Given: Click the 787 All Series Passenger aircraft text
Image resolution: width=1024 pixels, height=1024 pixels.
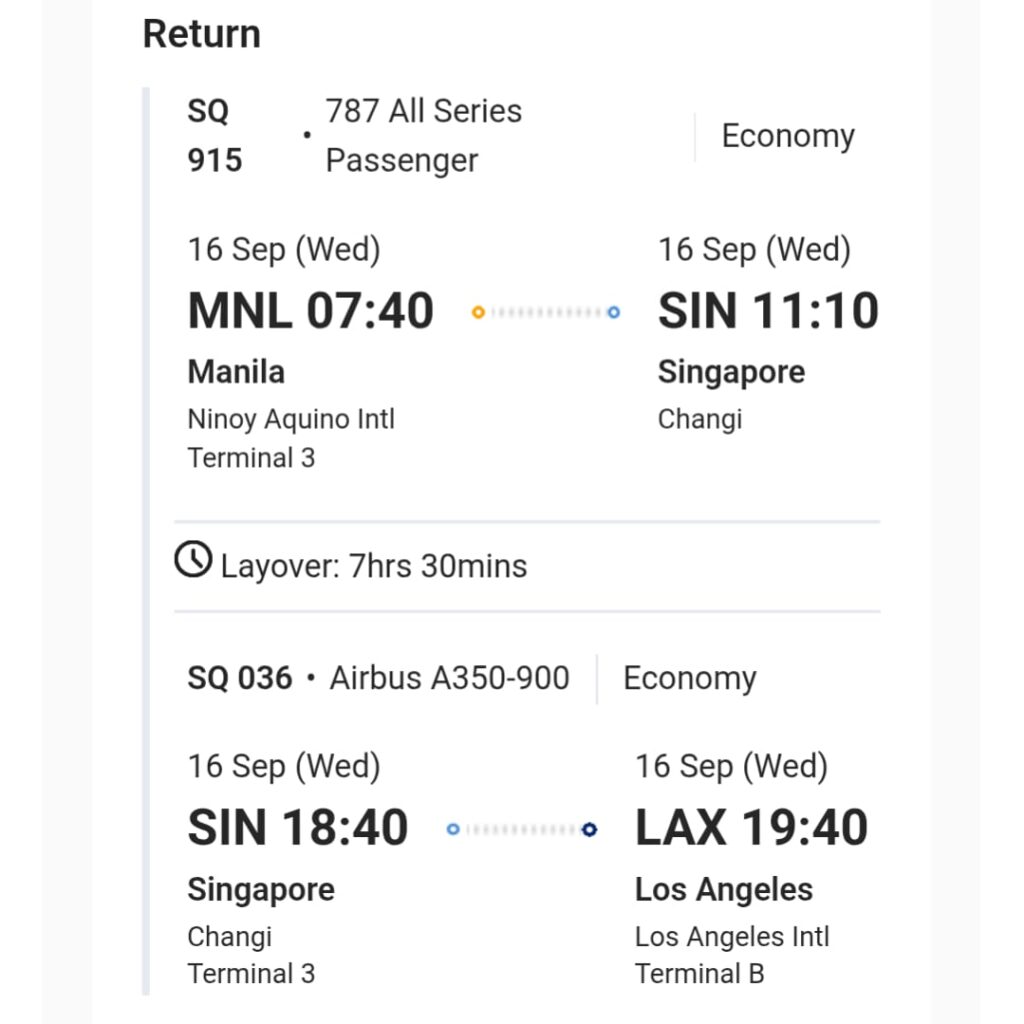Looking at the screenshot, I should pyautogui.click(x=423, y=135).
